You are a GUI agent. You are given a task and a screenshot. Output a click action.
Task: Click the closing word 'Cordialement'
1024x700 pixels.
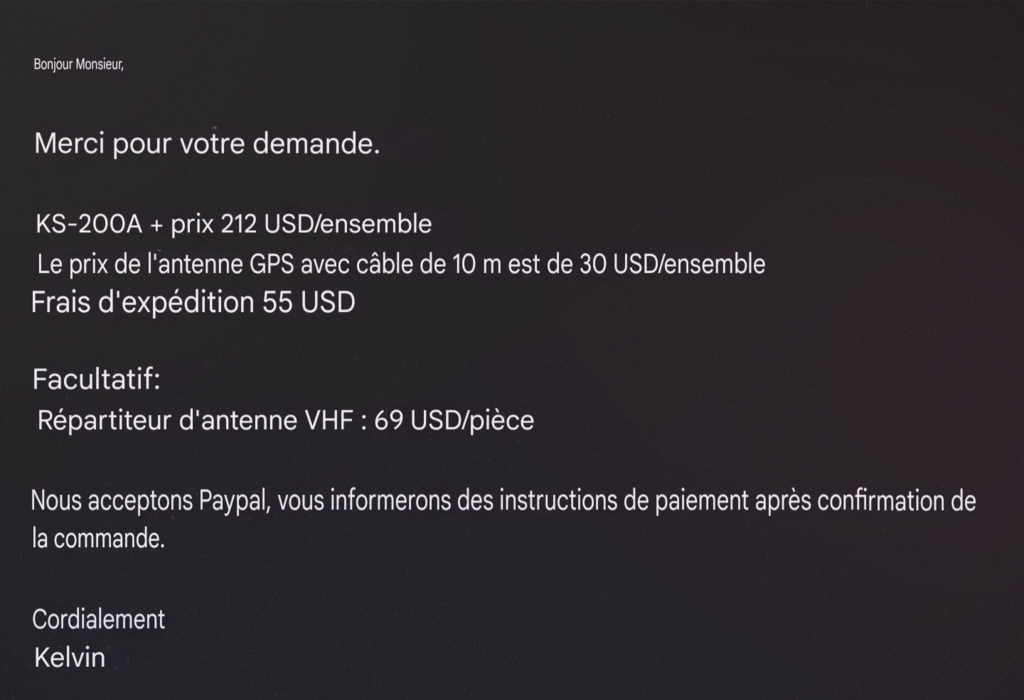[99, 619]
